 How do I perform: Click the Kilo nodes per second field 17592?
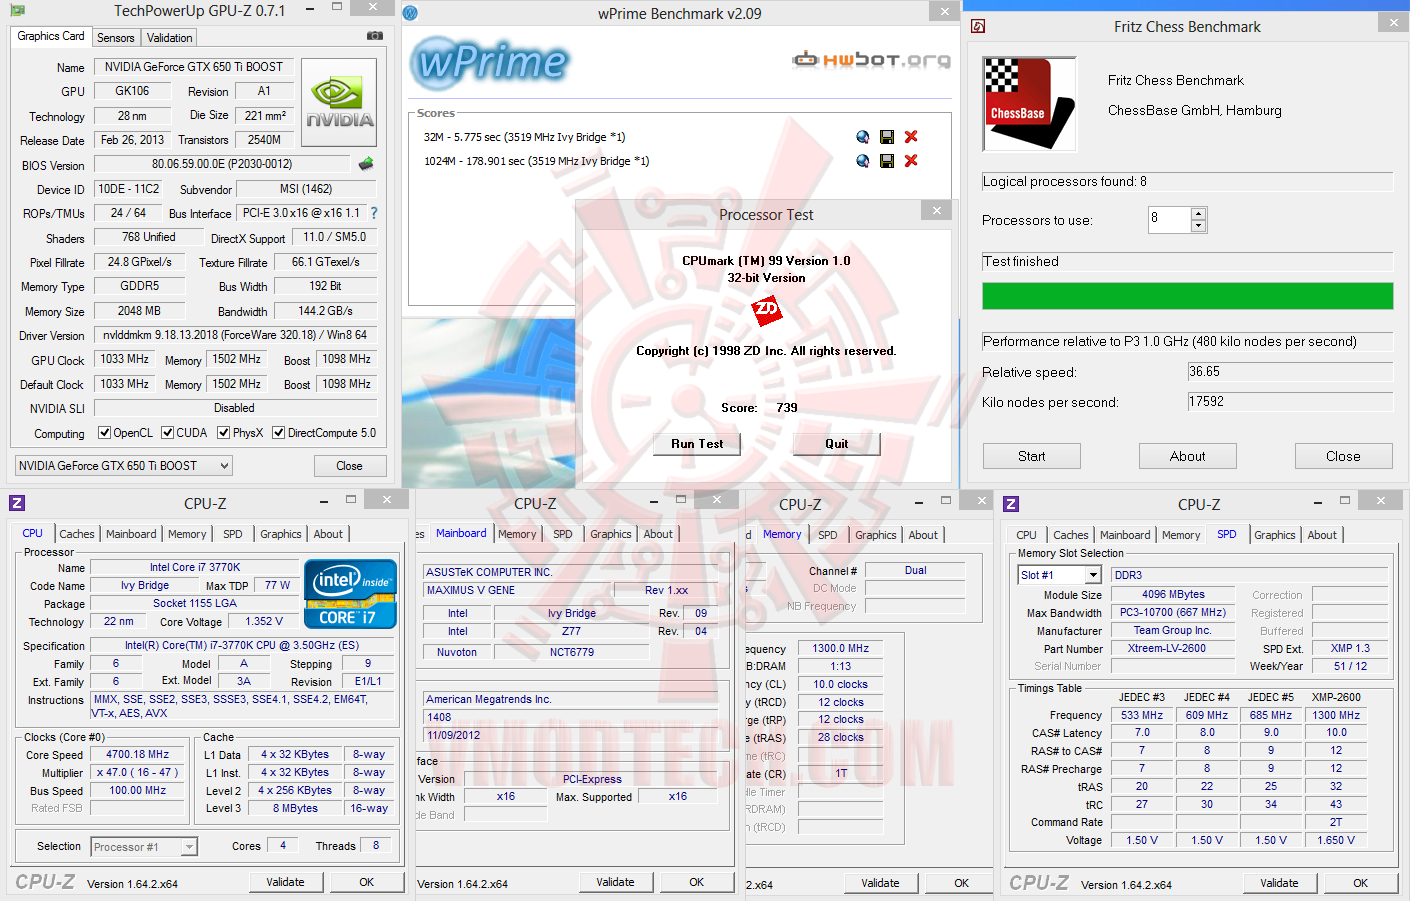click(1290, 402)
